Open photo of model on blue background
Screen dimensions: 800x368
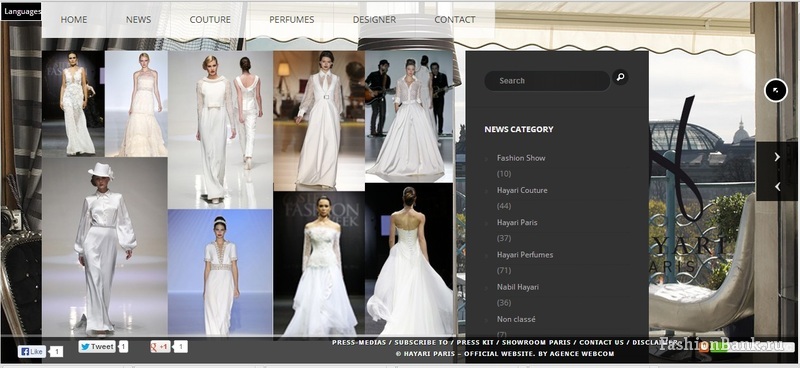point(220,272)
